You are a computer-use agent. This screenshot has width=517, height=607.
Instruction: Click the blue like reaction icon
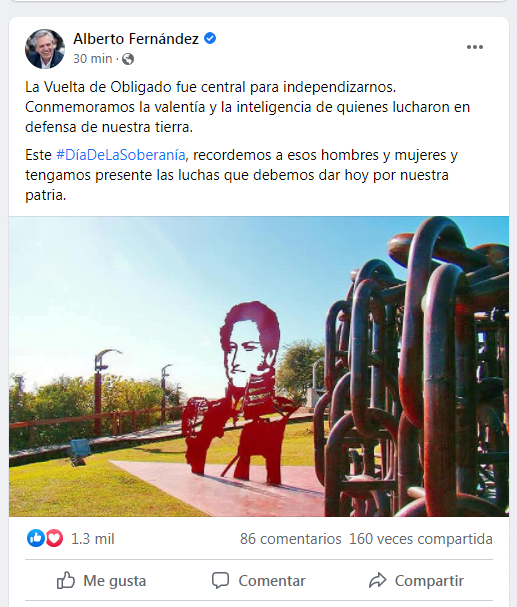tap(36, 538)
